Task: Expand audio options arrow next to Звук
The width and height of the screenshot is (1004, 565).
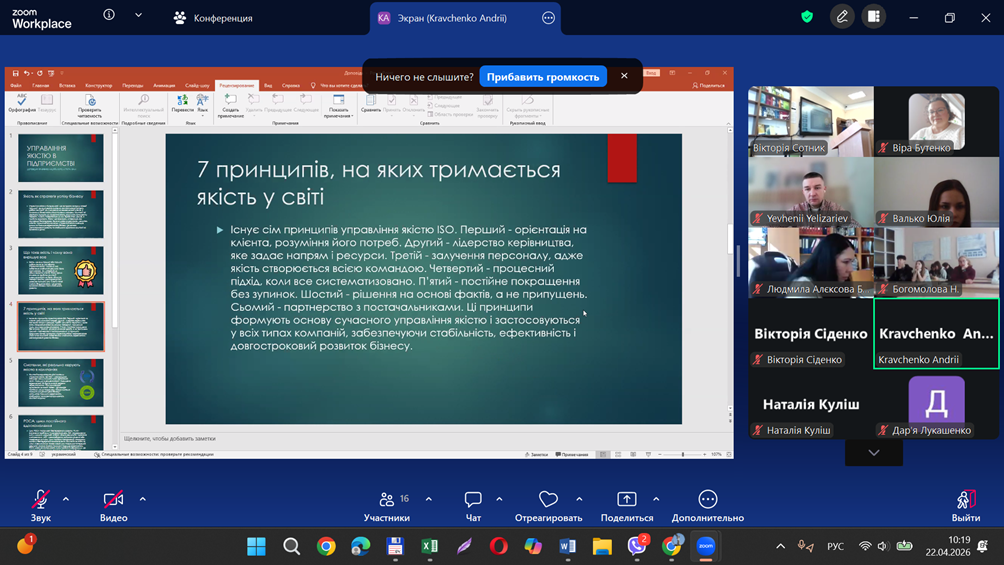Action: coord(66,499)
